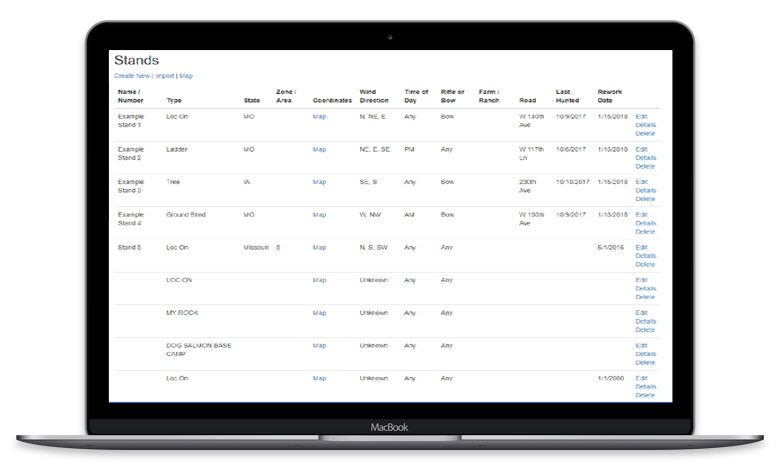This screenshot has height=470, width=780.
Task: Open the Map link beside Import
Action: 186,76
